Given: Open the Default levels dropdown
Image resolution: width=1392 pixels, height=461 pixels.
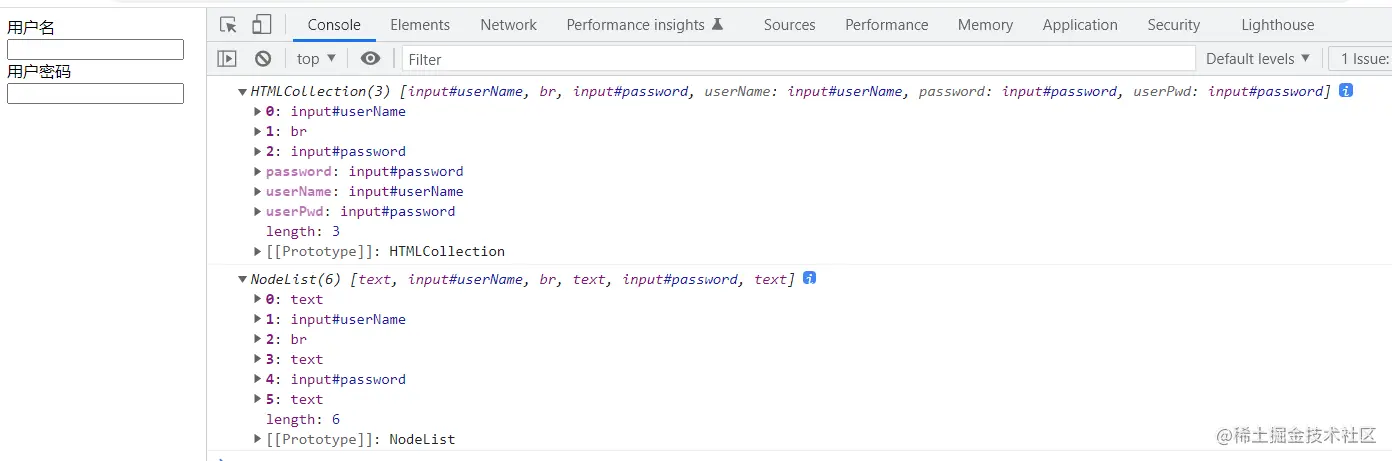Looking at the screenshot, I should [x=1257, y=59].
